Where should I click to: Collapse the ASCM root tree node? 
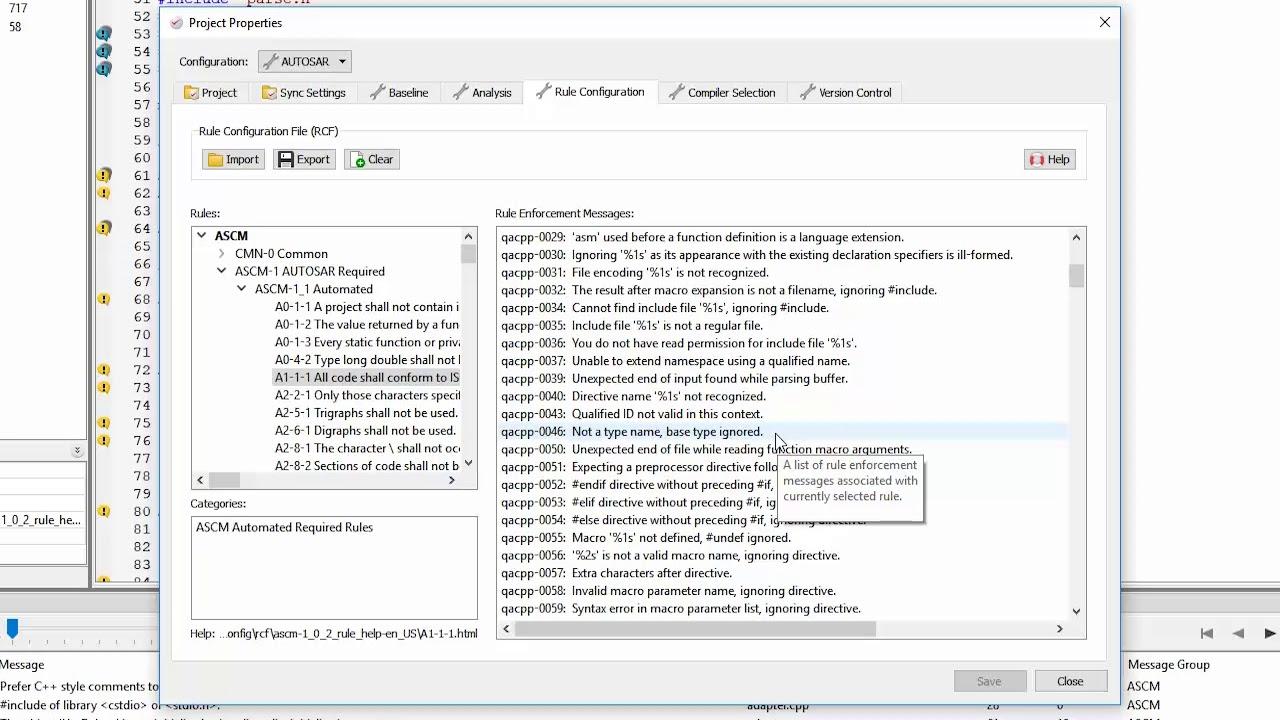(201, 236)
